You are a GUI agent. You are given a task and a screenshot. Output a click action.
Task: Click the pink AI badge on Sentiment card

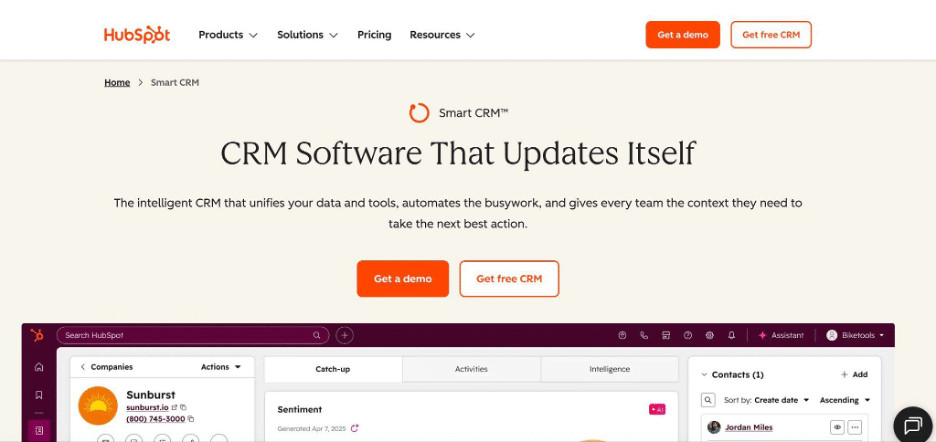[657, 410]
